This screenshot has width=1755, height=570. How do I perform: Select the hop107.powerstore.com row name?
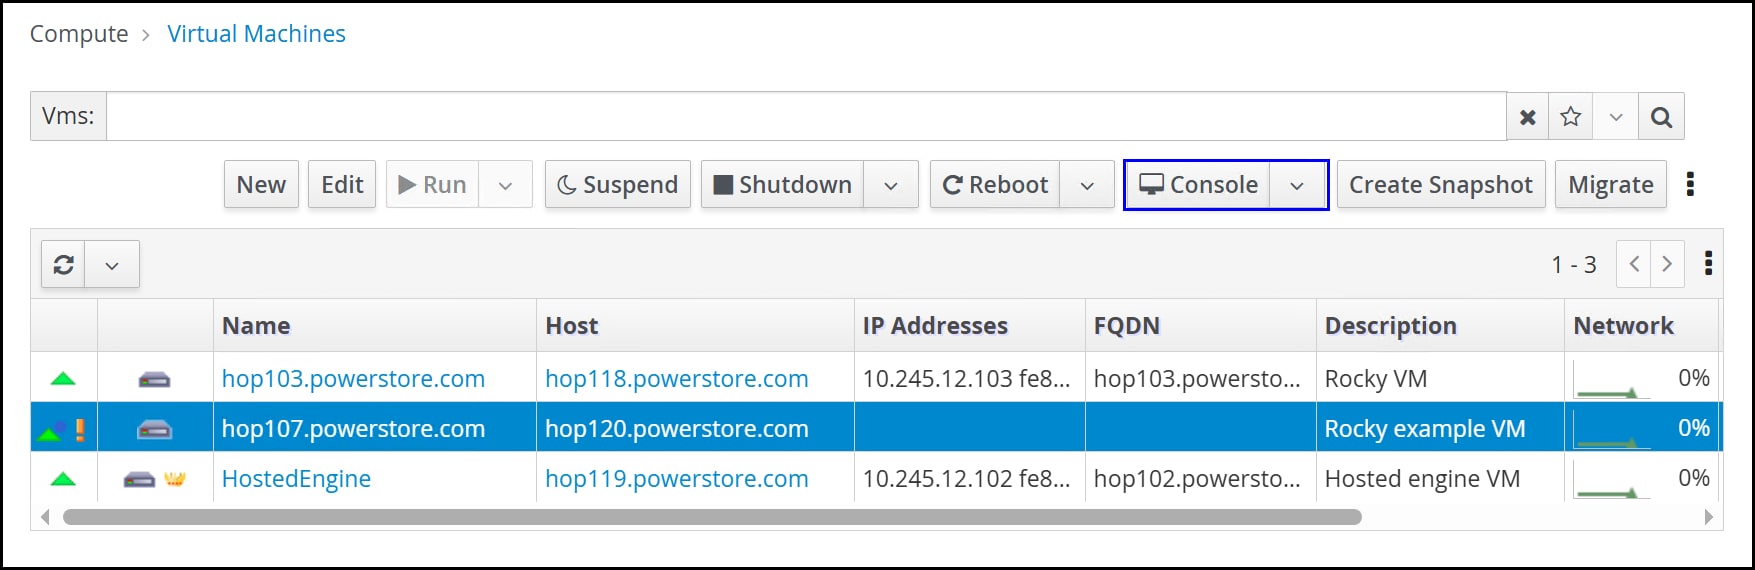[x=353, y=429]
